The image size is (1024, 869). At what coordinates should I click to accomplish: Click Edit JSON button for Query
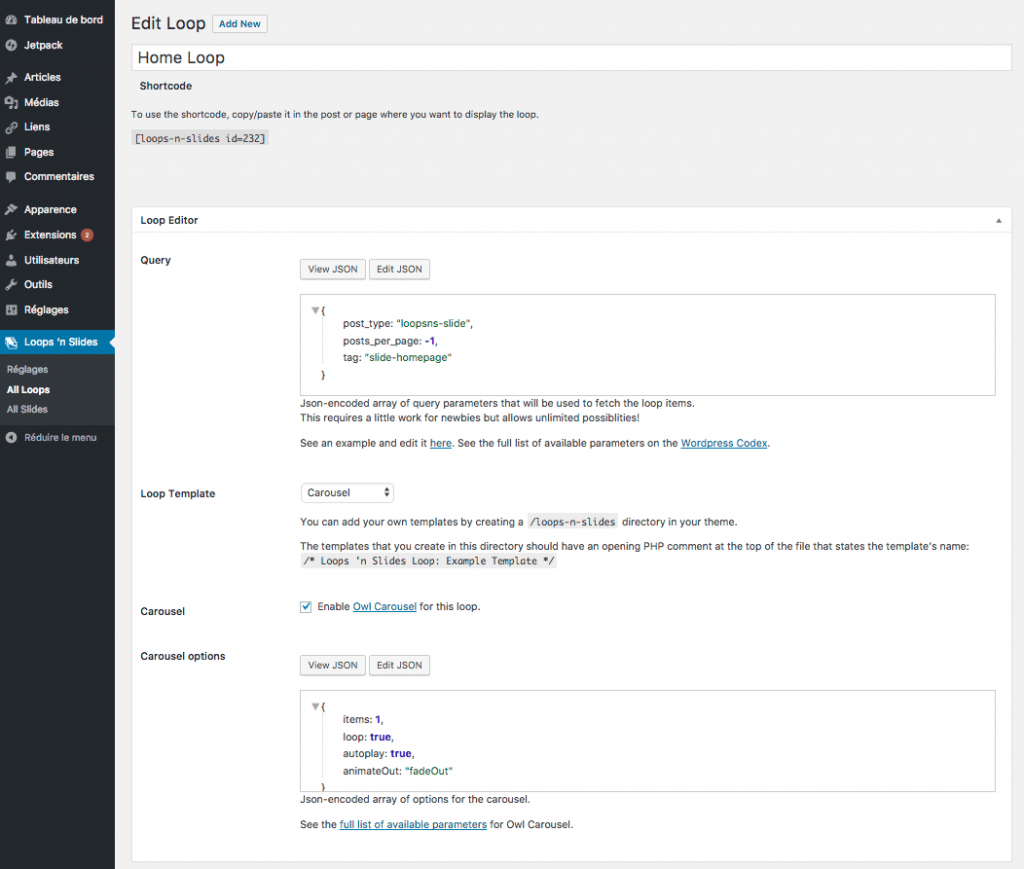399,269
